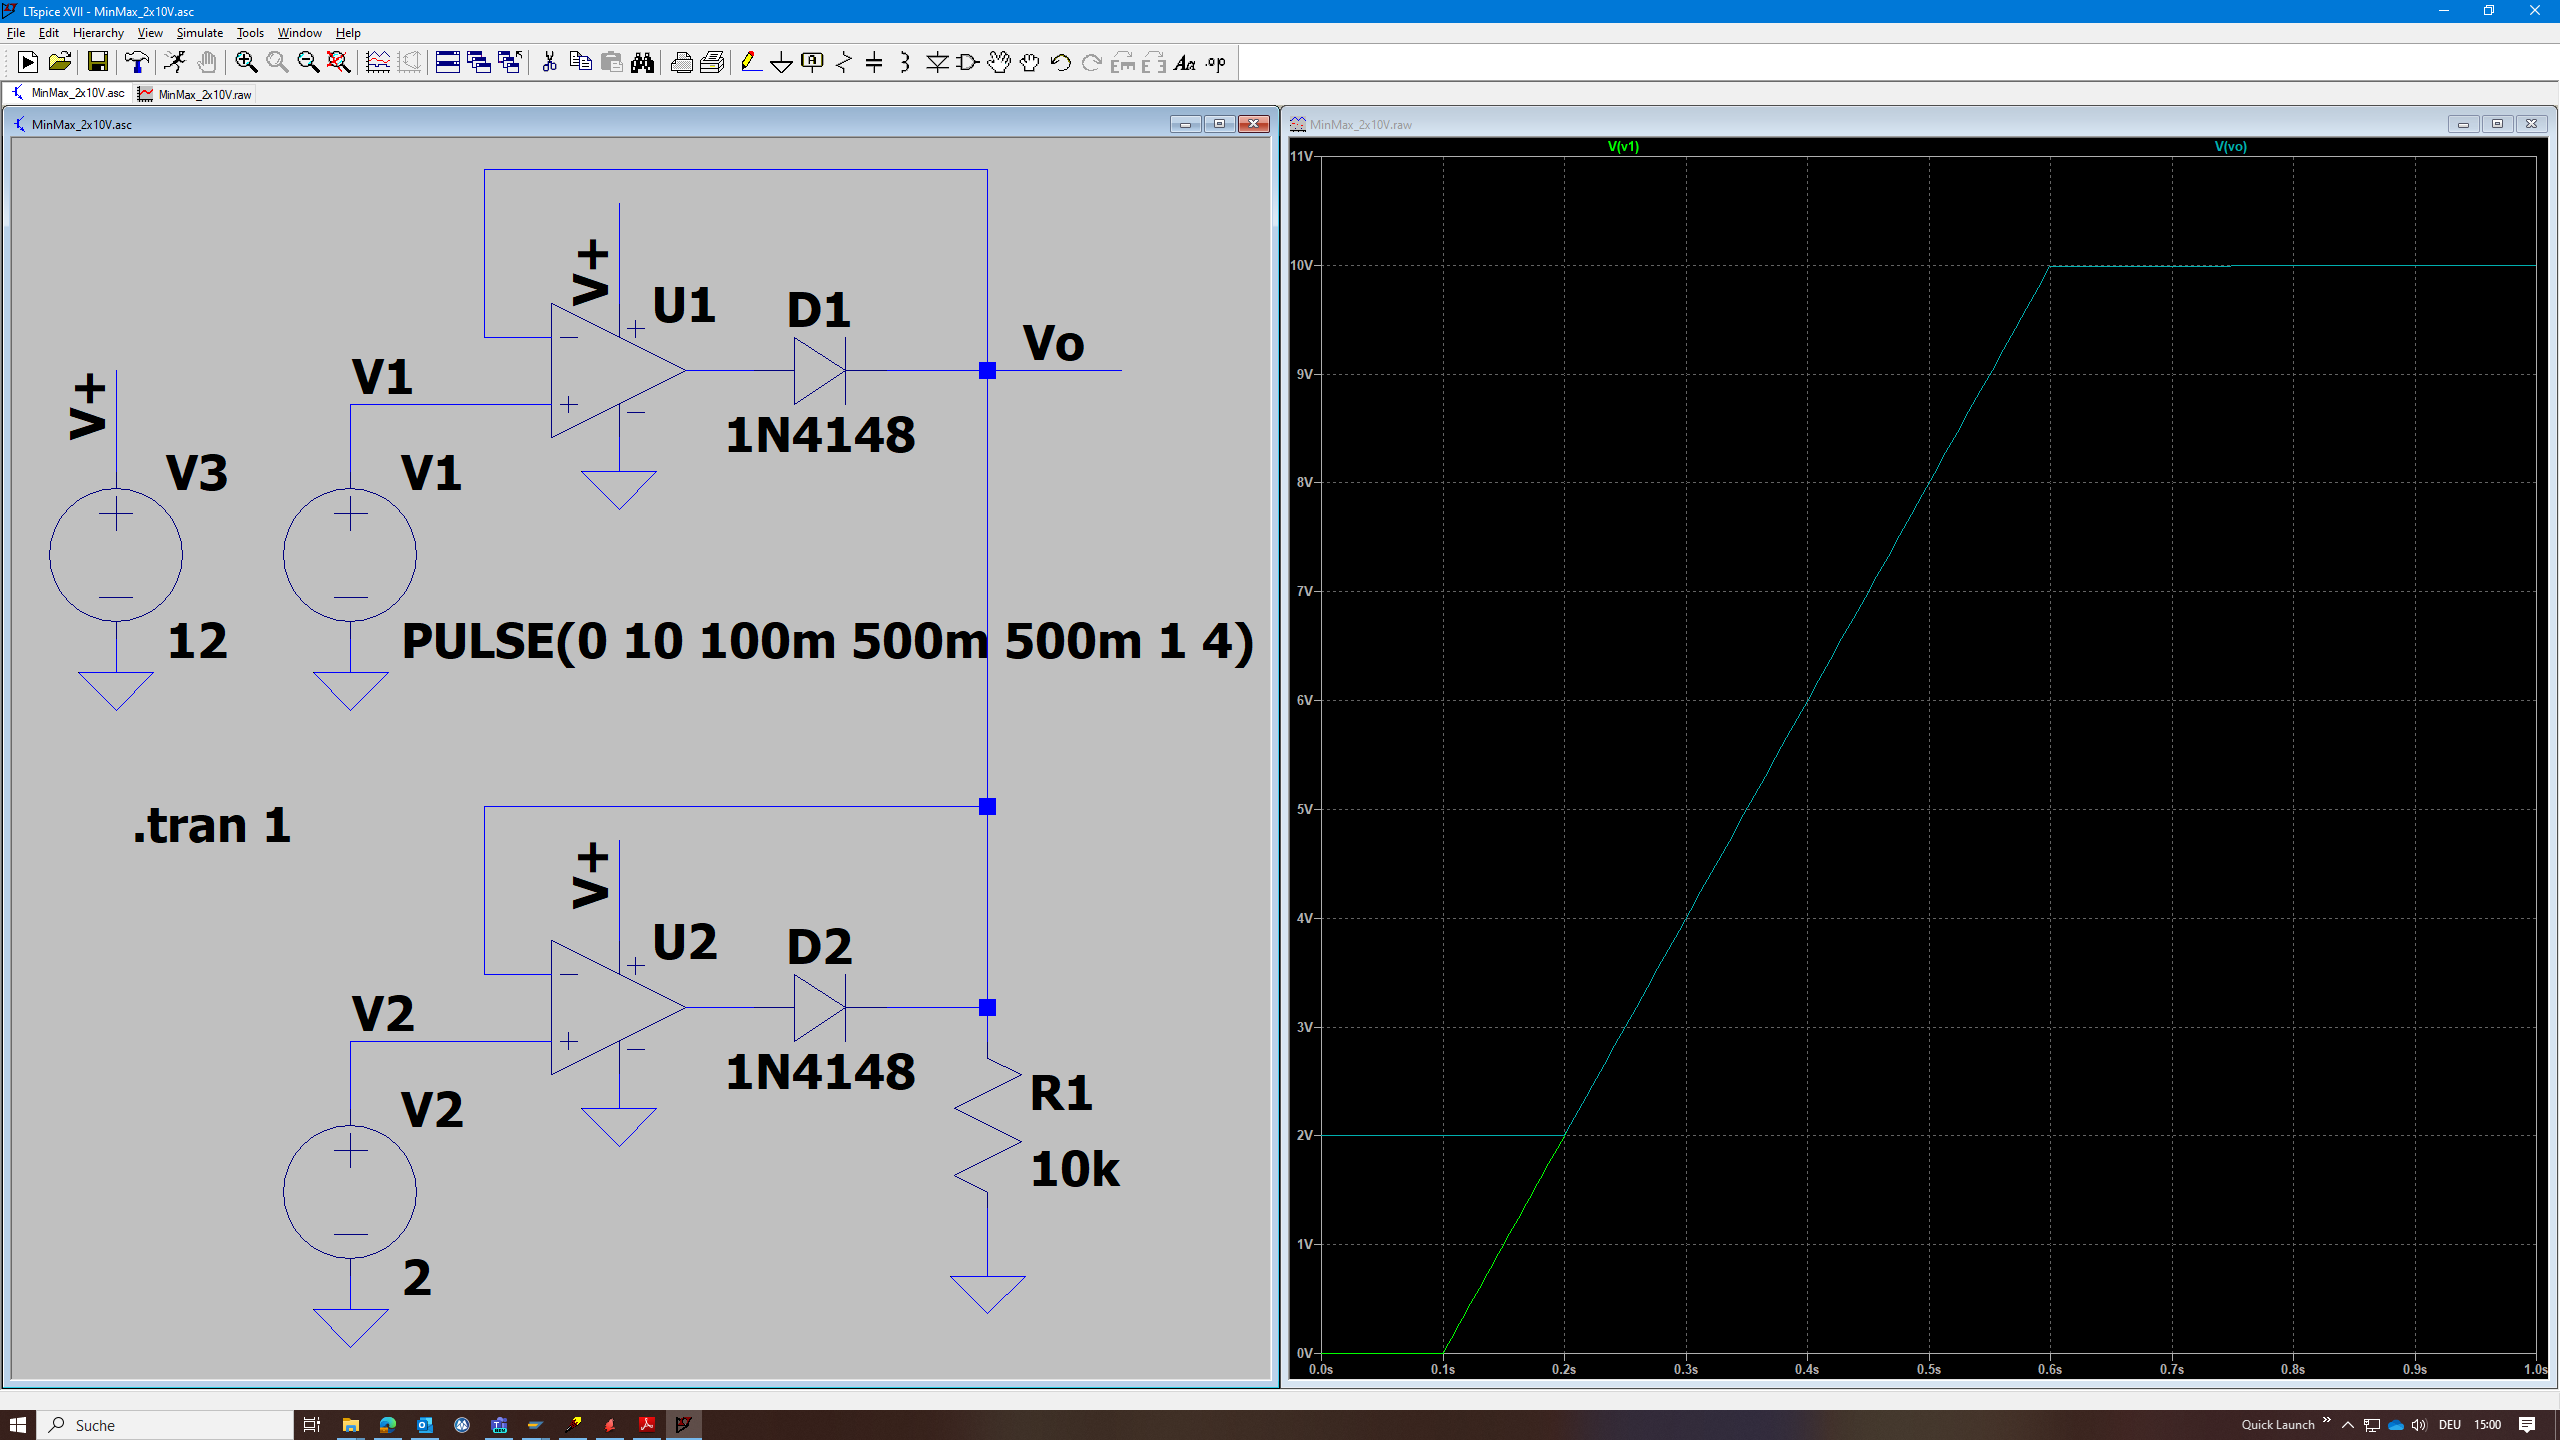Select the Cut scissors tool

point(549,62)
